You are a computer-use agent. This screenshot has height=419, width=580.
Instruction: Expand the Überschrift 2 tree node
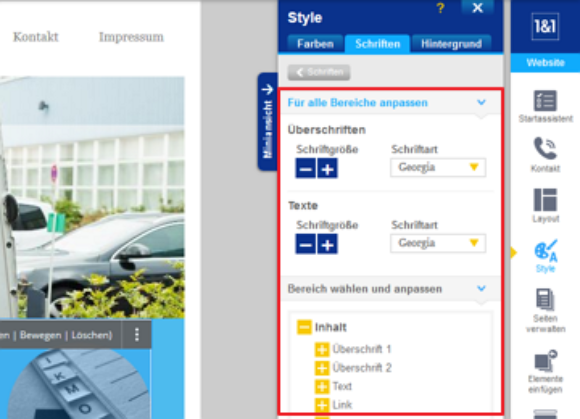(x=322, y=368)
